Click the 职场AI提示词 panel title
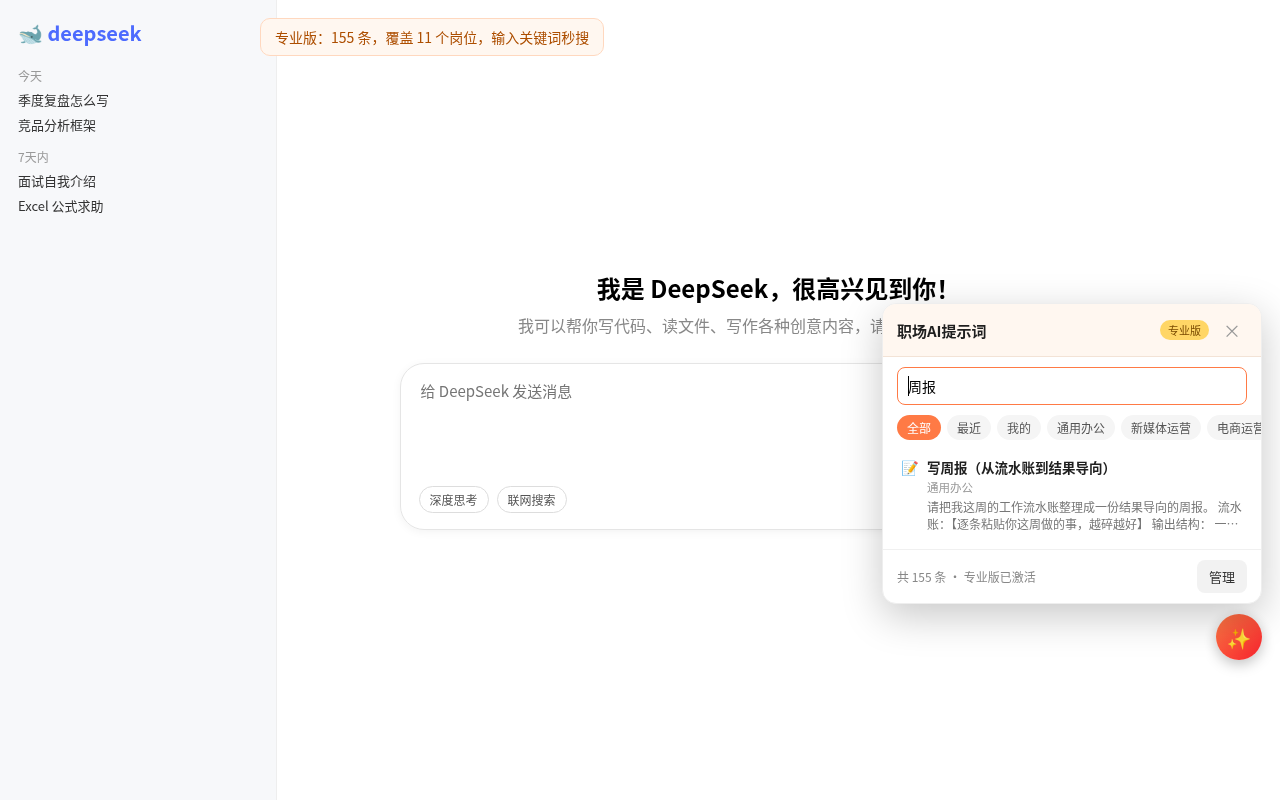 (x=941, y=331)
